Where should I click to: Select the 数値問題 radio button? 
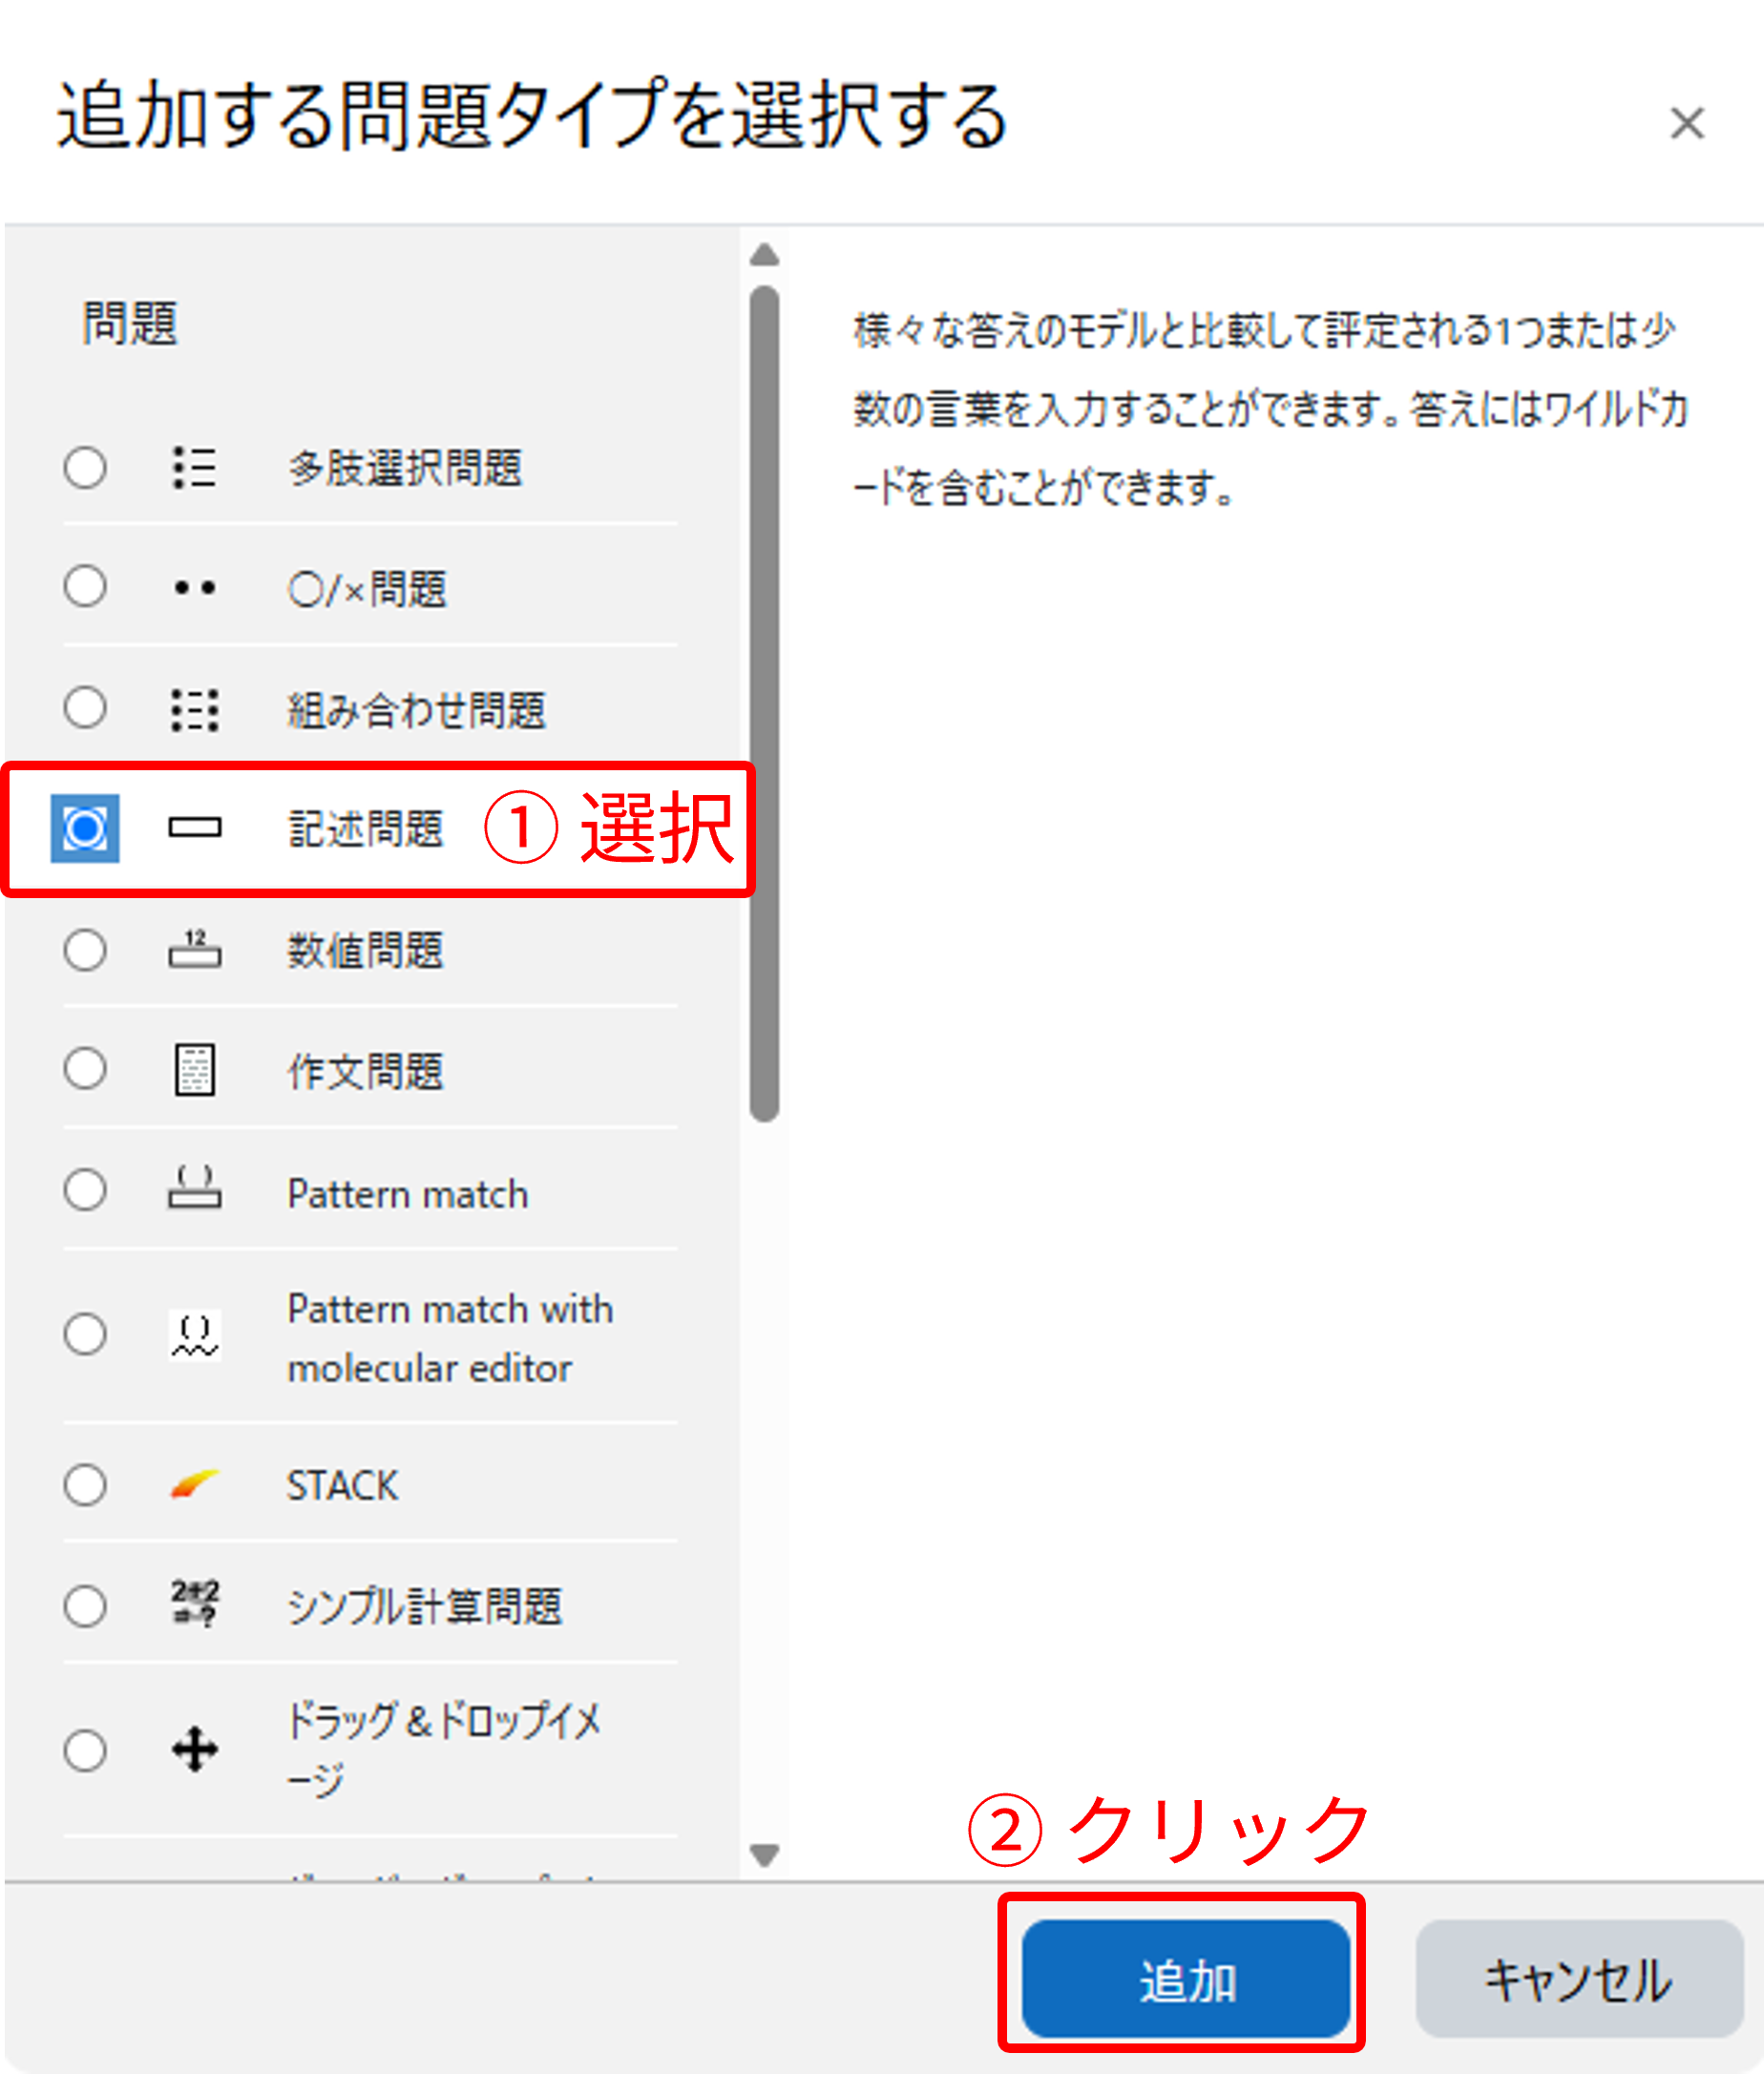85,950
